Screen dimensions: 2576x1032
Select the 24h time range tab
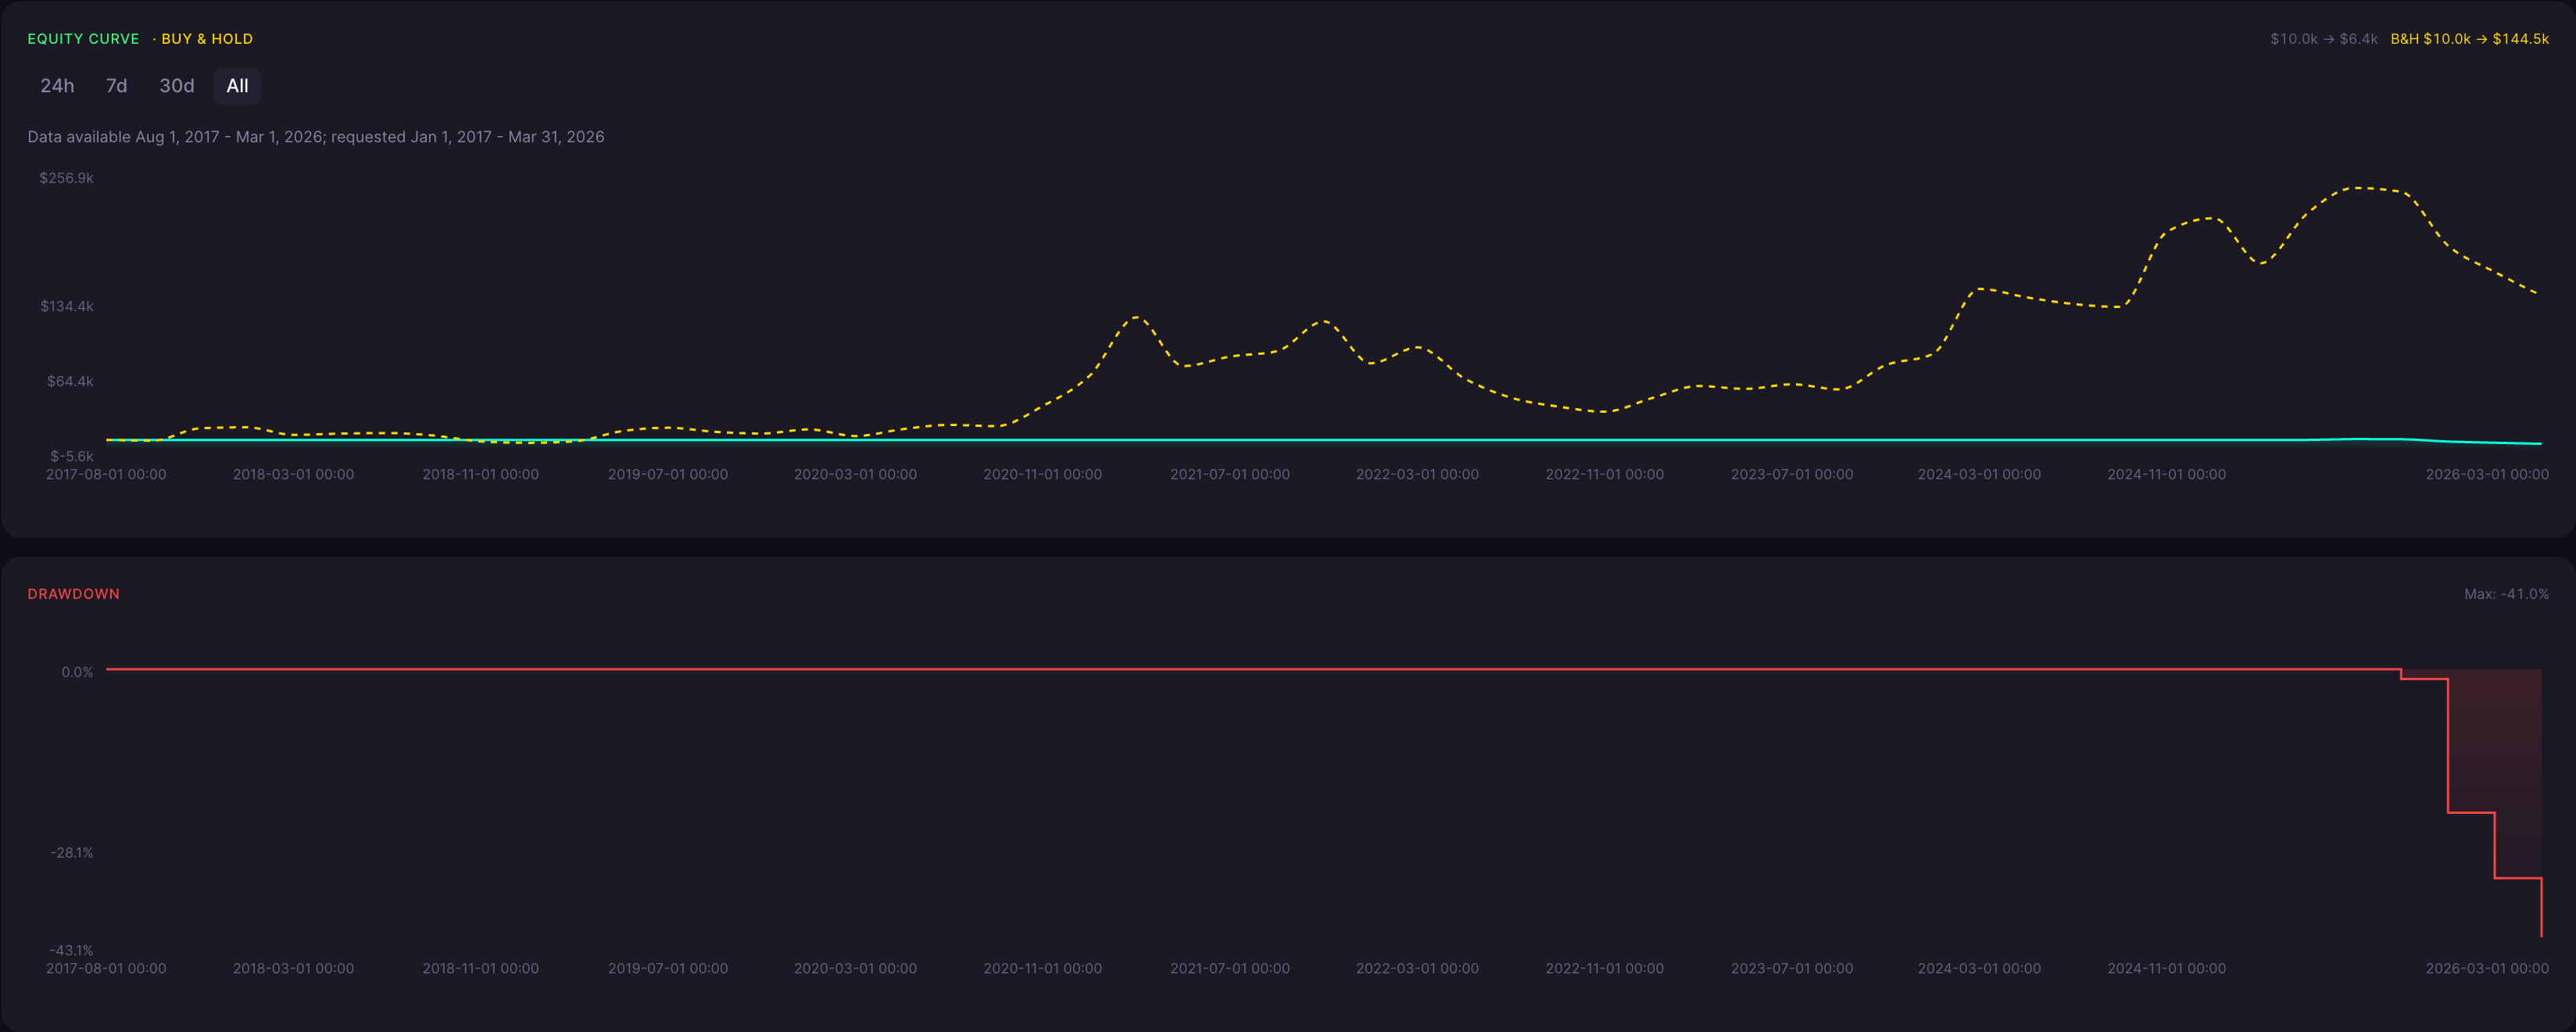(57, 86)
